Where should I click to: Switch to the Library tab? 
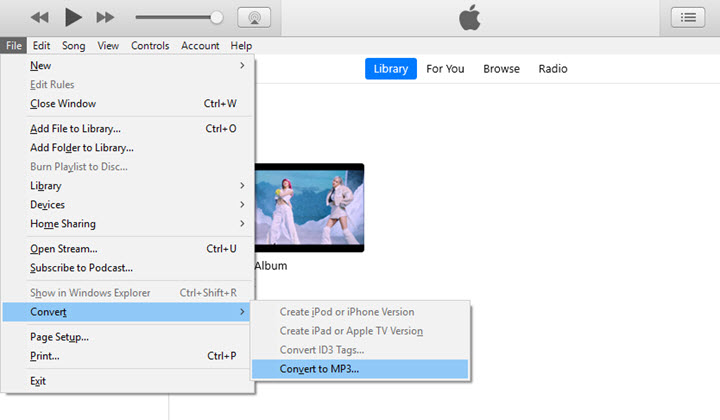(x=391, y=69)
